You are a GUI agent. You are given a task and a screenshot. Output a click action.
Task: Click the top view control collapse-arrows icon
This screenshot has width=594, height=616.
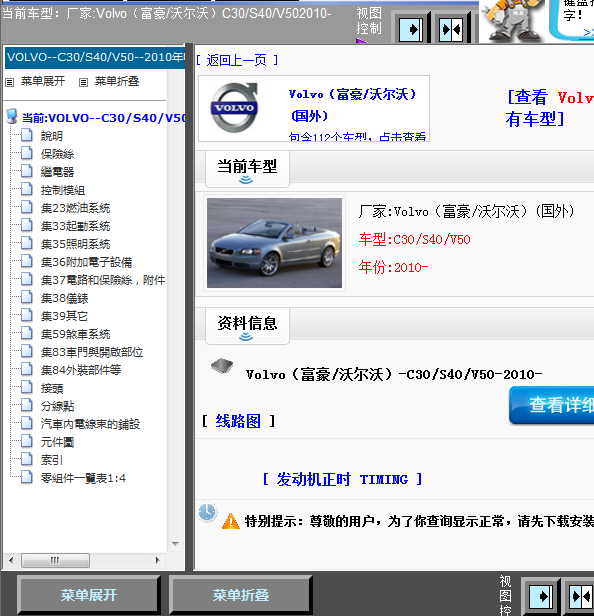pos(452,29)
